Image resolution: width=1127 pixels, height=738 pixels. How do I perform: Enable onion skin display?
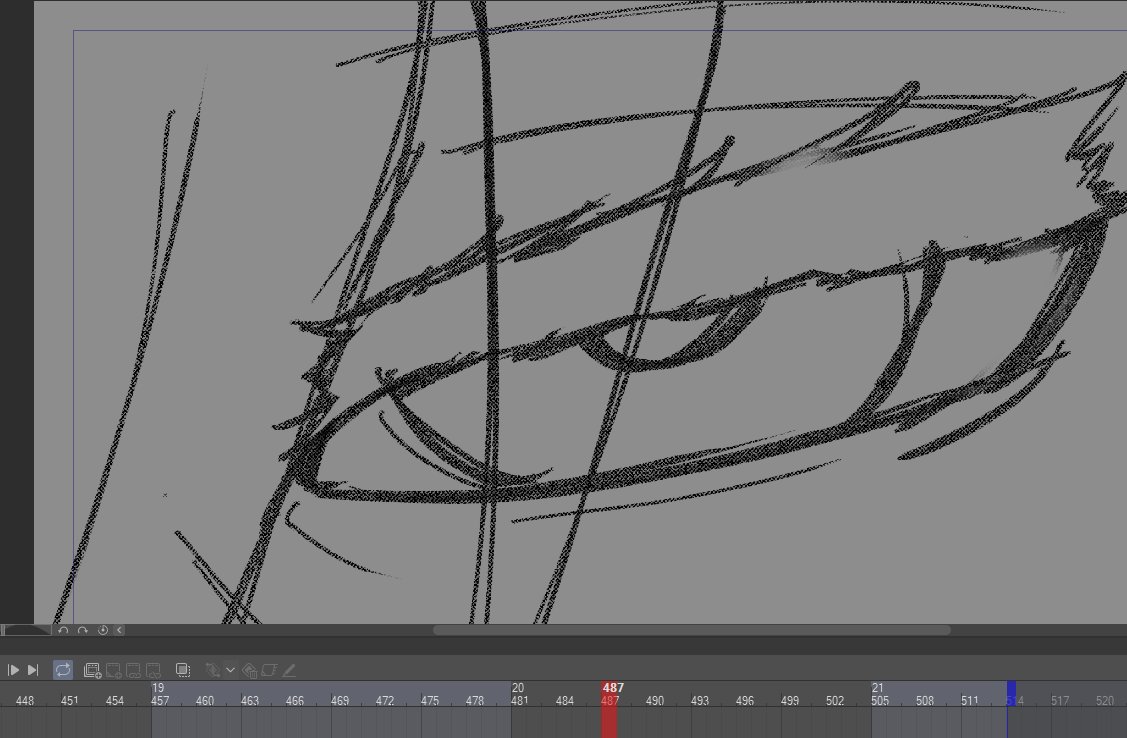click(183, 670)
